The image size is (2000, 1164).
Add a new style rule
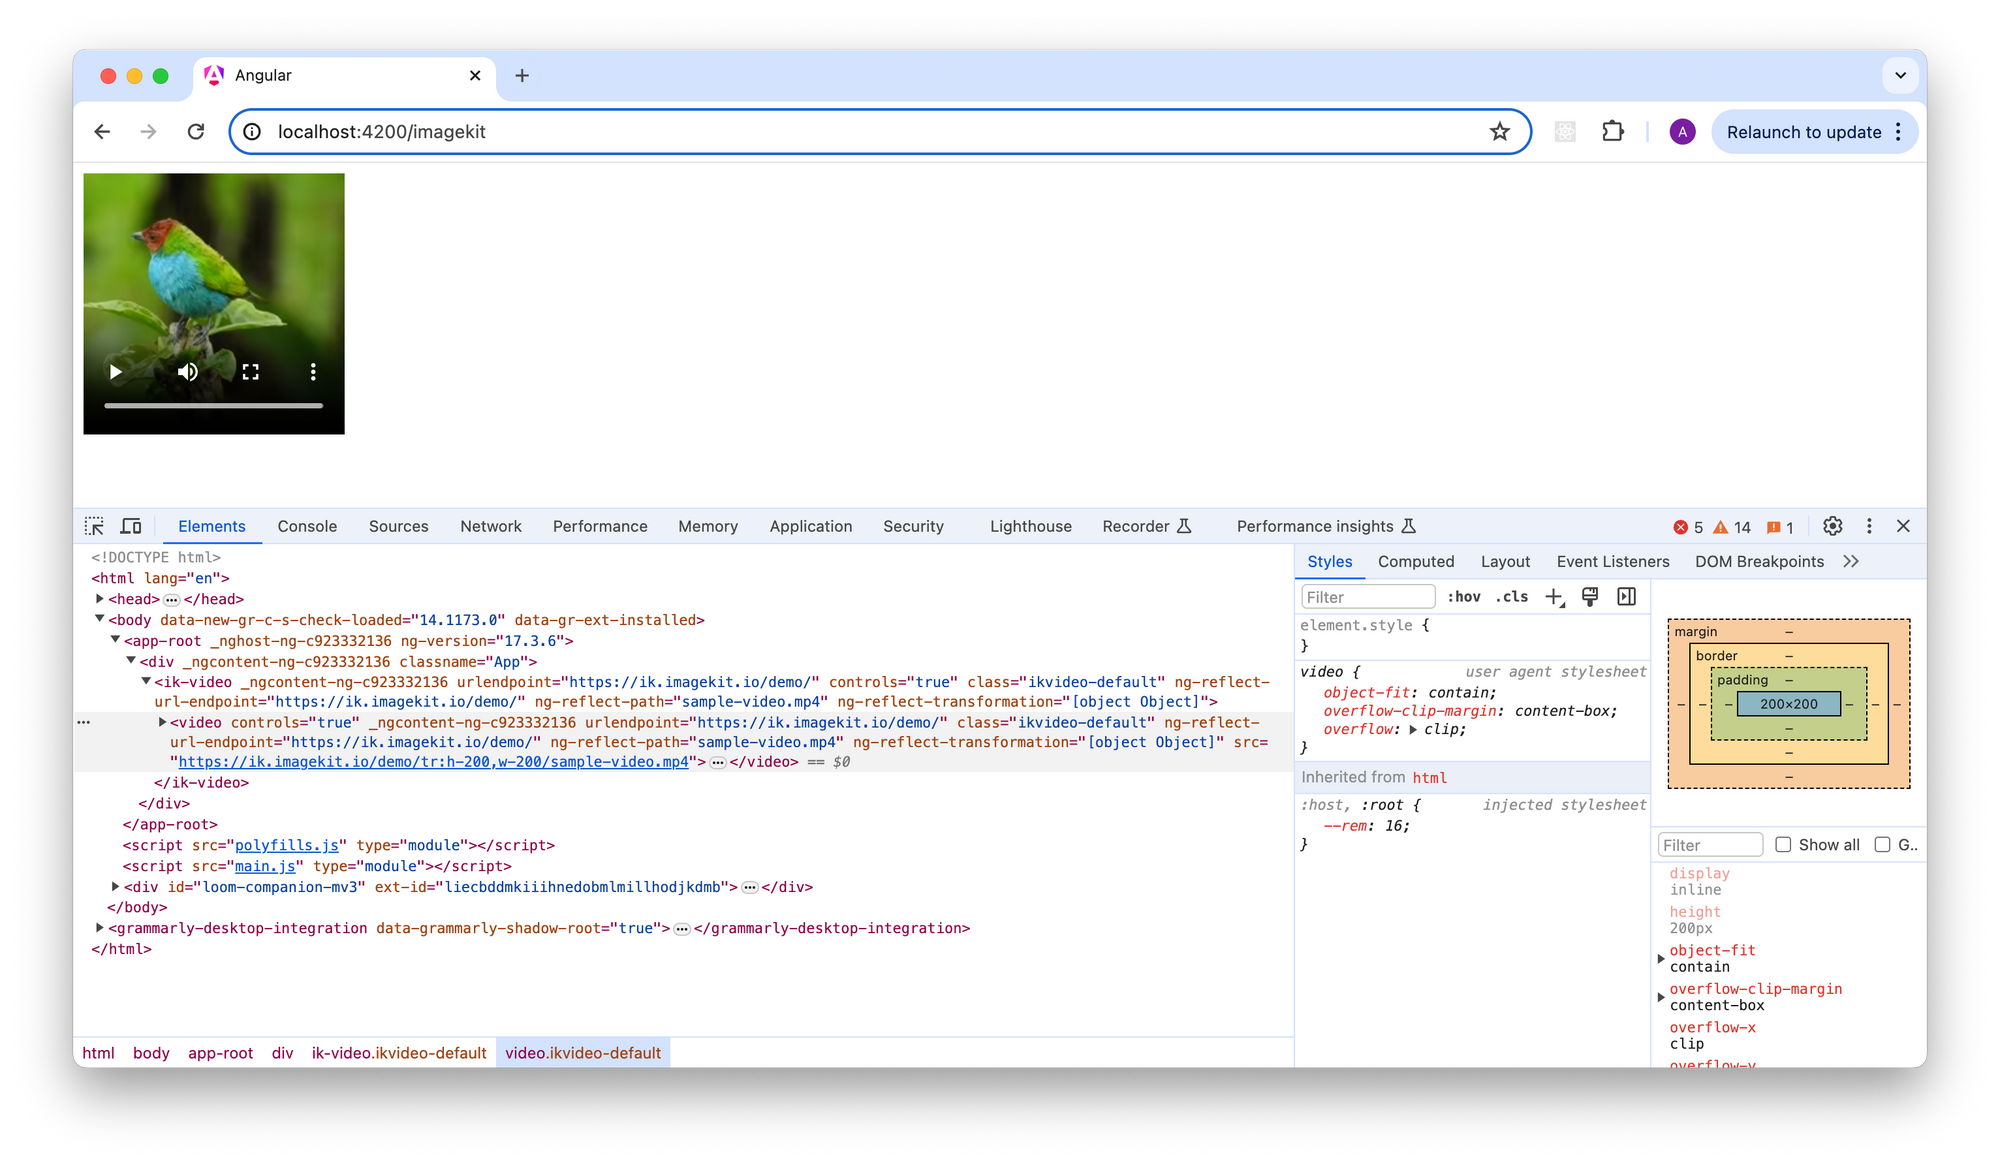[1554, 597]
